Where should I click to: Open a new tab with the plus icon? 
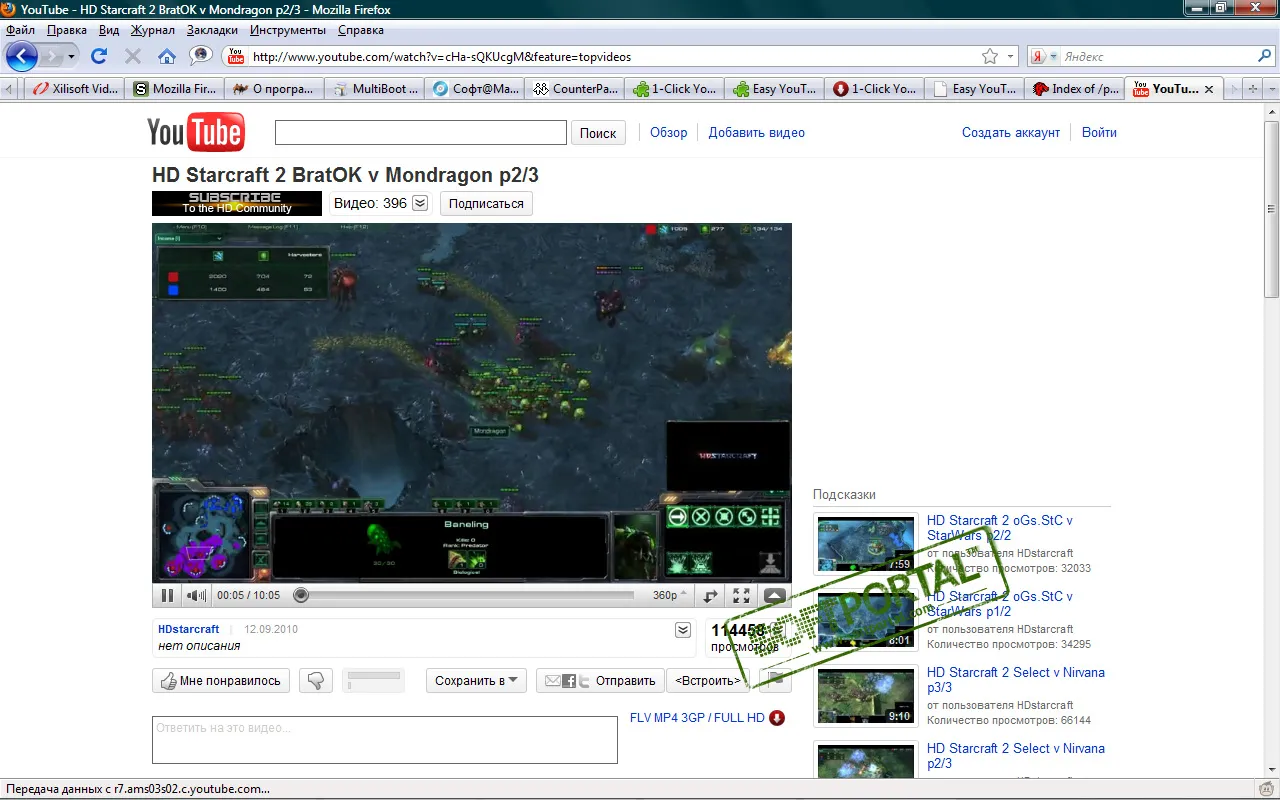point(1252,89)
